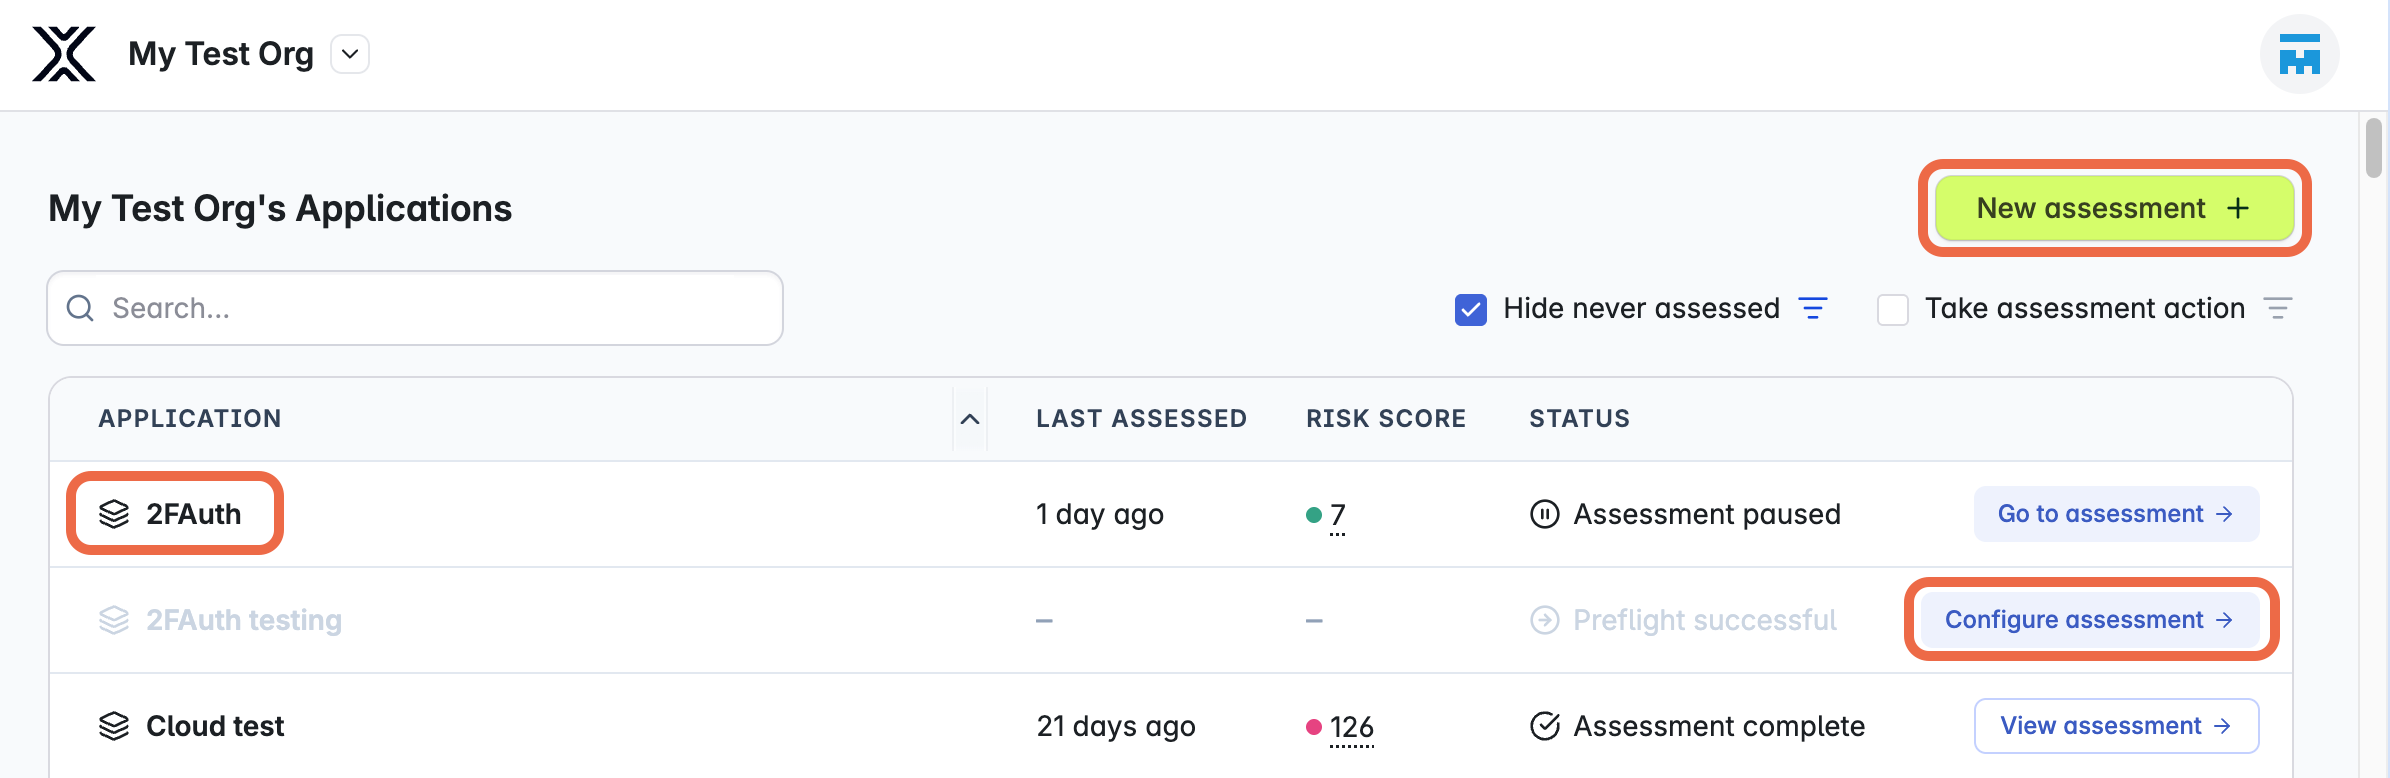Click the stack icon beside Cloud test
This screenshot has height=778, width=2390.
click(x=113, y=725)
